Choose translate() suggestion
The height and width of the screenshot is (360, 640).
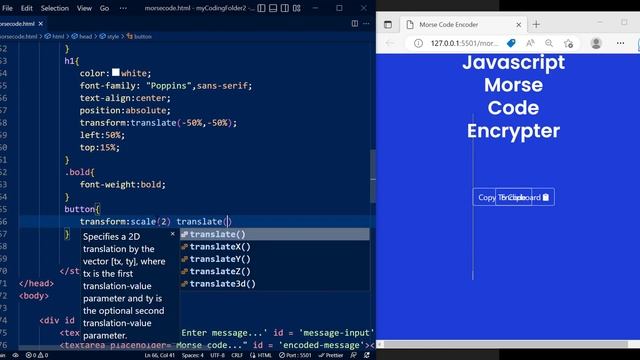(275, 234)
